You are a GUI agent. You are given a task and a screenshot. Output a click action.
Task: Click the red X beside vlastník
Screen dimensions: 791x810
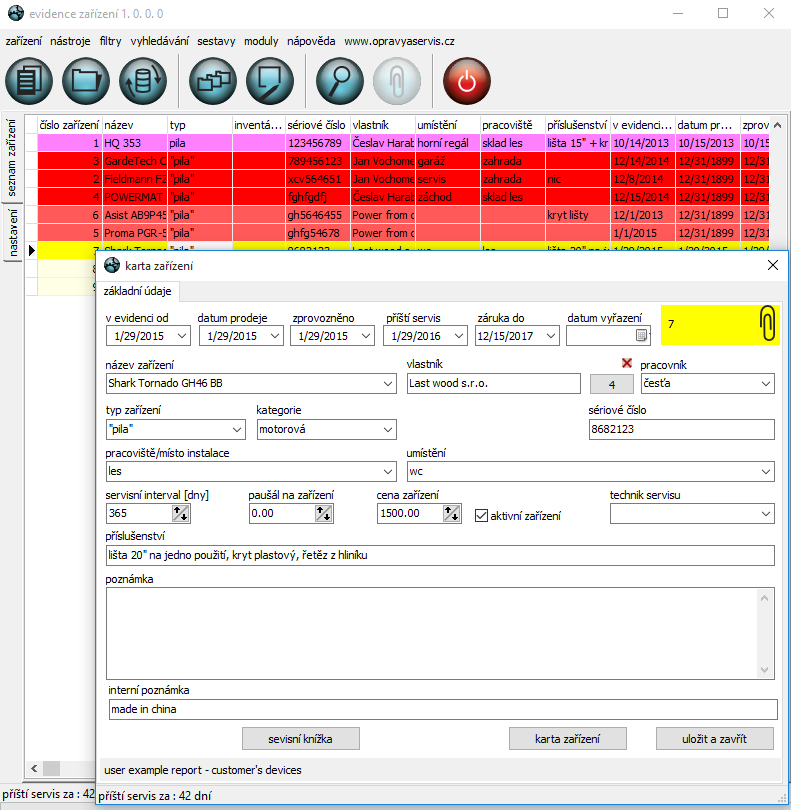tap(627, 363)
